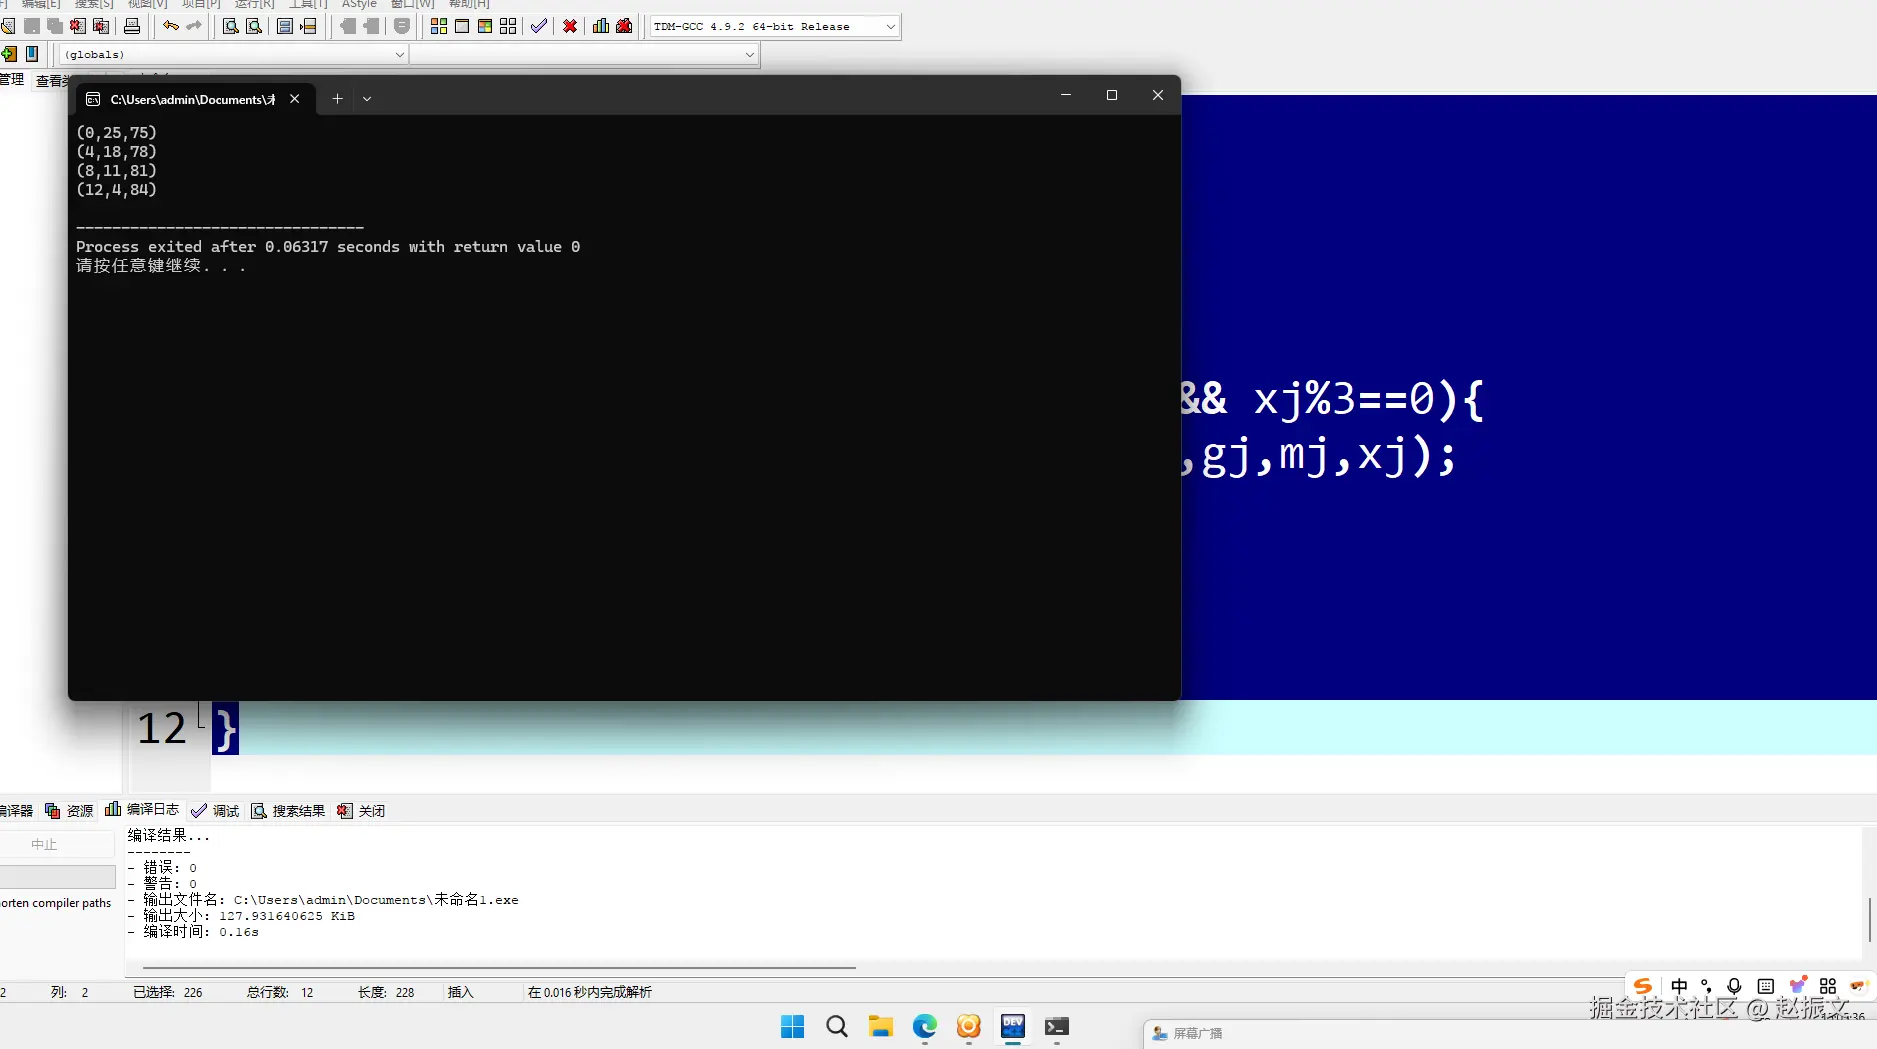Open Find with the magnifier toolbar icon

coord(231,26)
